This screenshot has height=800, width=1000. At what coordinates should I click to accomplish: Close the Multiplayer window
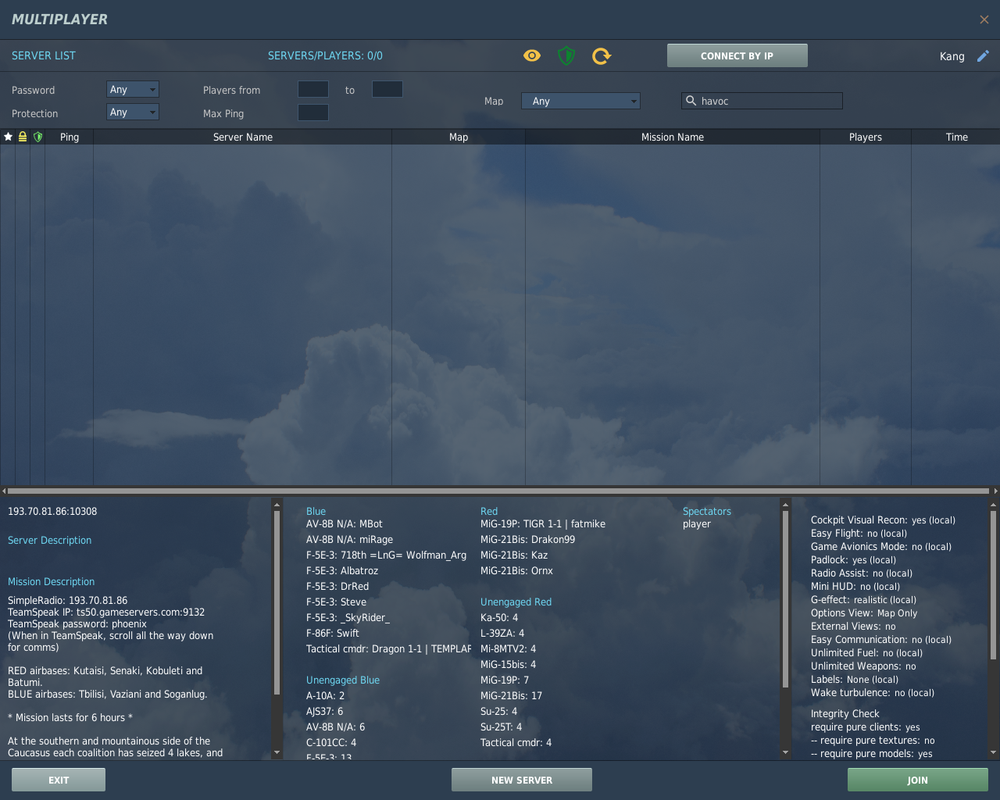click(x=984, y=20)
